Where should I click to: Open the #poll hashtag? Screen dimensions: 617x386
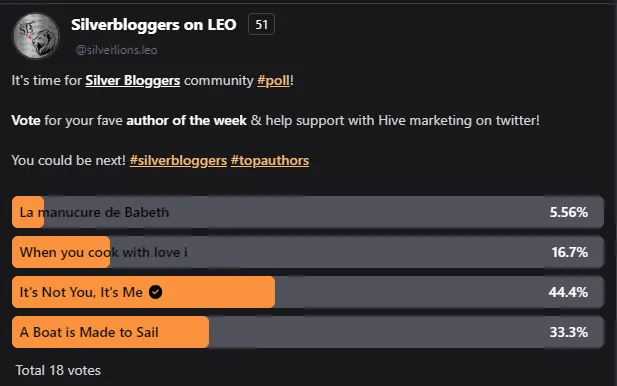point(273,80)
